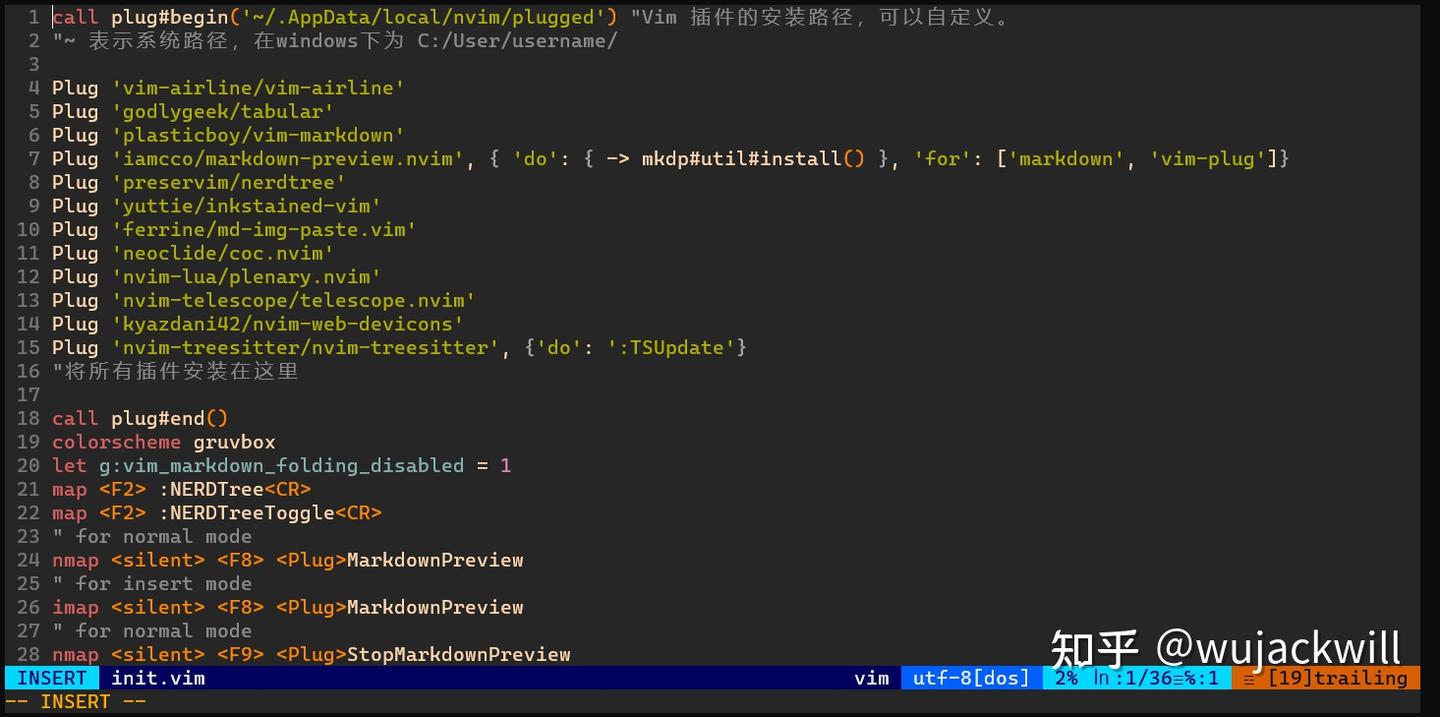Click the :TSUpdate option on line 15
This screenshot has width=1440, height=717.
pyautogui.click(x=668, y=347)
